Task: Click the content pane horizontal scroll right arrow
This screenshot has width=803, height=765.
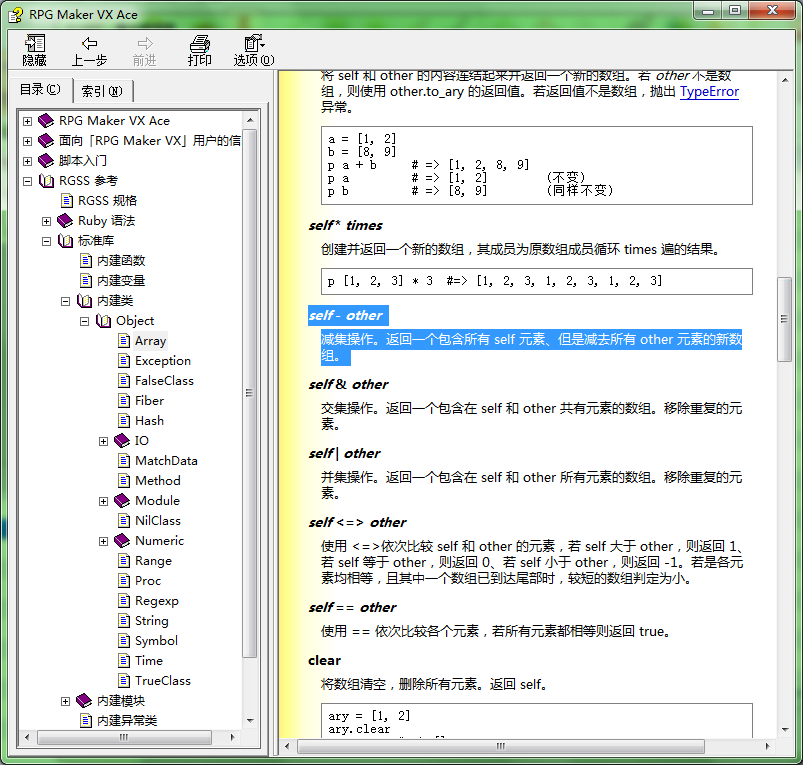Action: coord(767,746)
